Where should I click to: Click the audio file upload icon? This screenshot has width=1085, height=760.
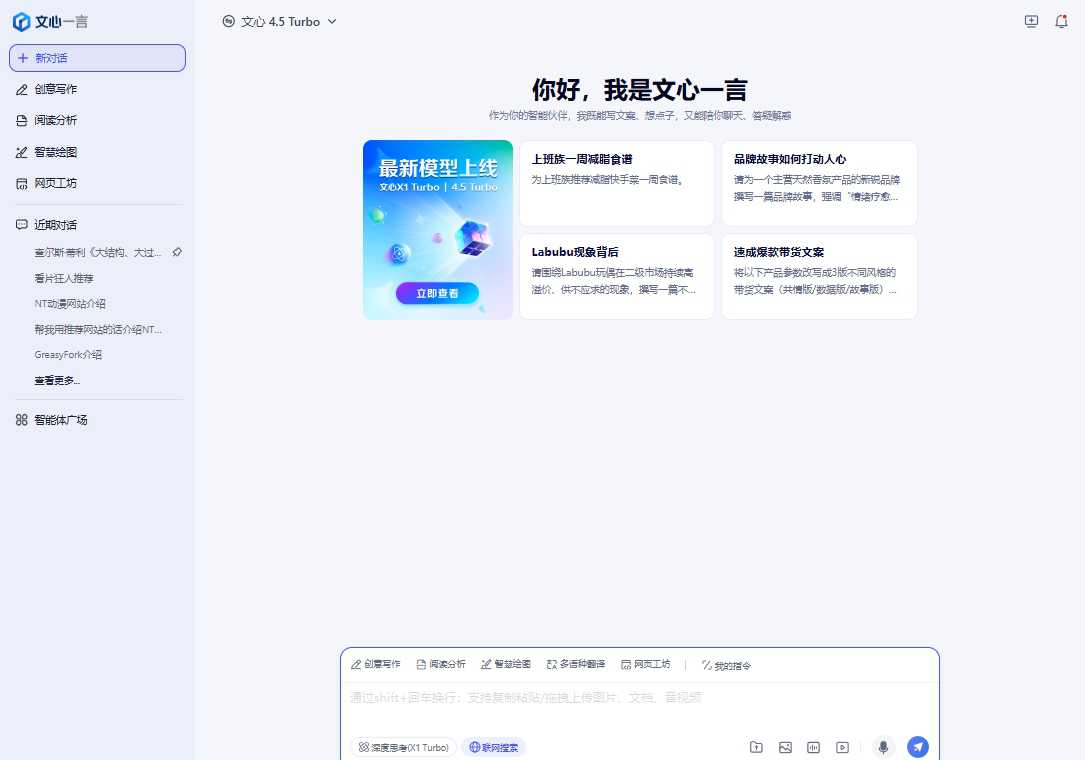(813, 747)
